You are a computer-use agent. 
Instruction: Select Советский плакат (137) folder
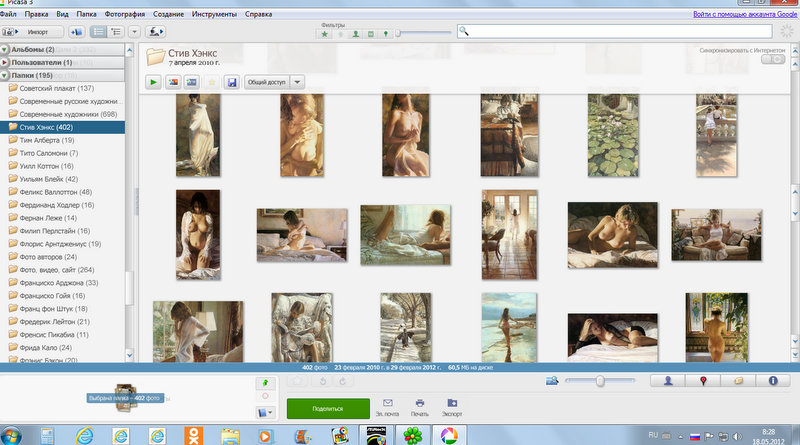pos(62,88)
